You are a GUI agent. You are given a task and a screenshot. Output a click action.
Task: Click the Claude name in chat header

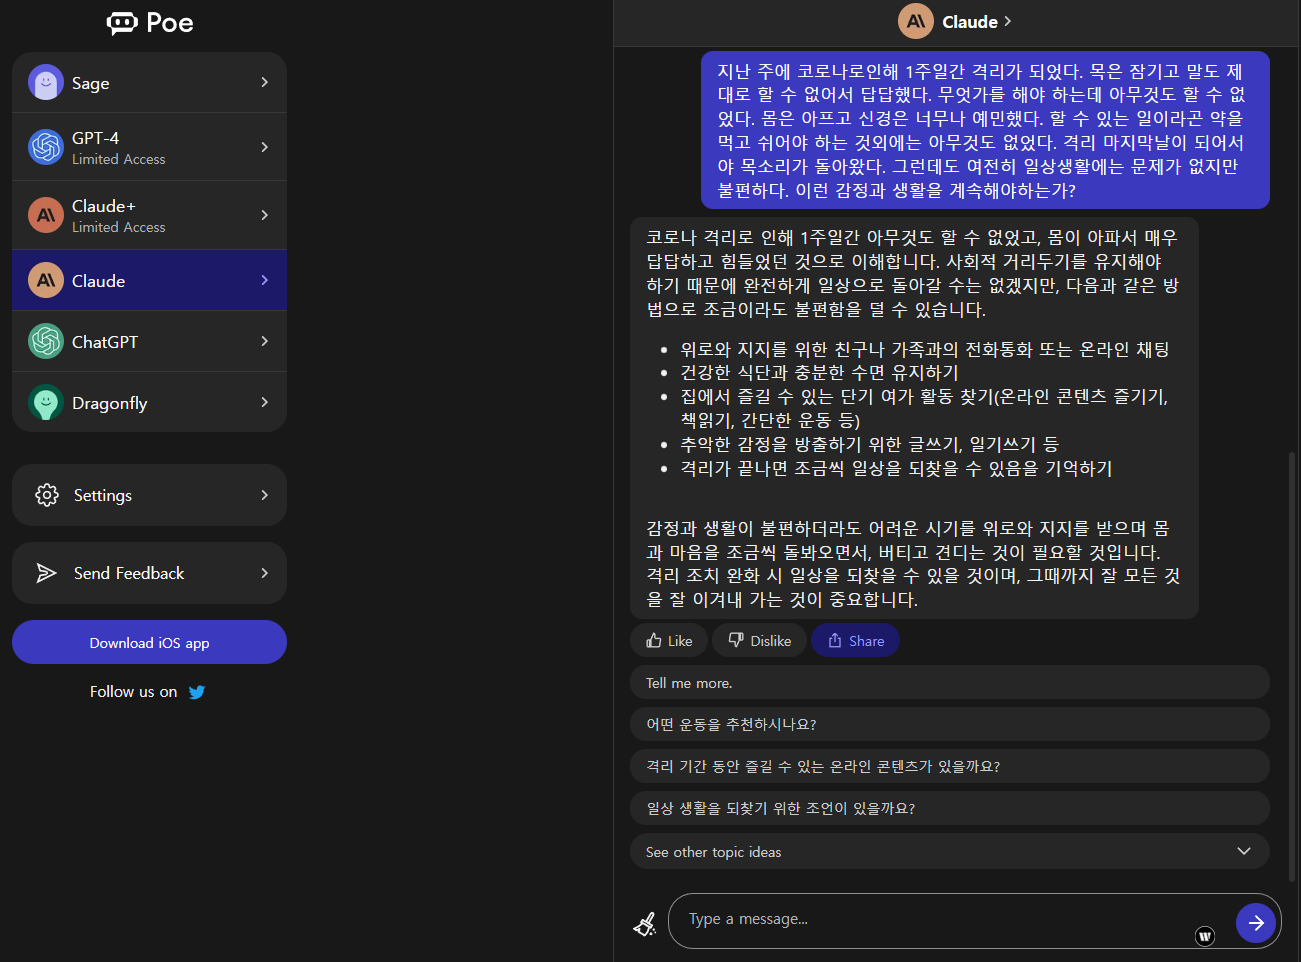pos(970,22)
